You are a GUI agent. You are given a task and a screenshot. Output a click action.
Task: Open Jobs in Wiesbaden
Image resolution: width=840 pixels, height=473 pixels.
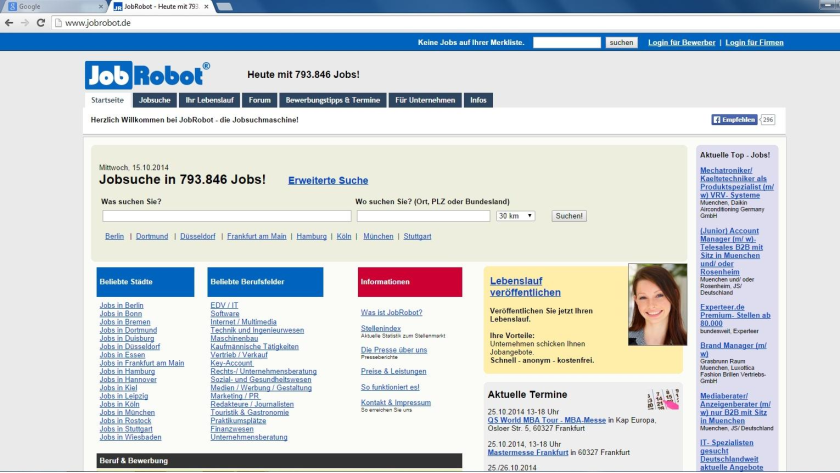point(130,437)
